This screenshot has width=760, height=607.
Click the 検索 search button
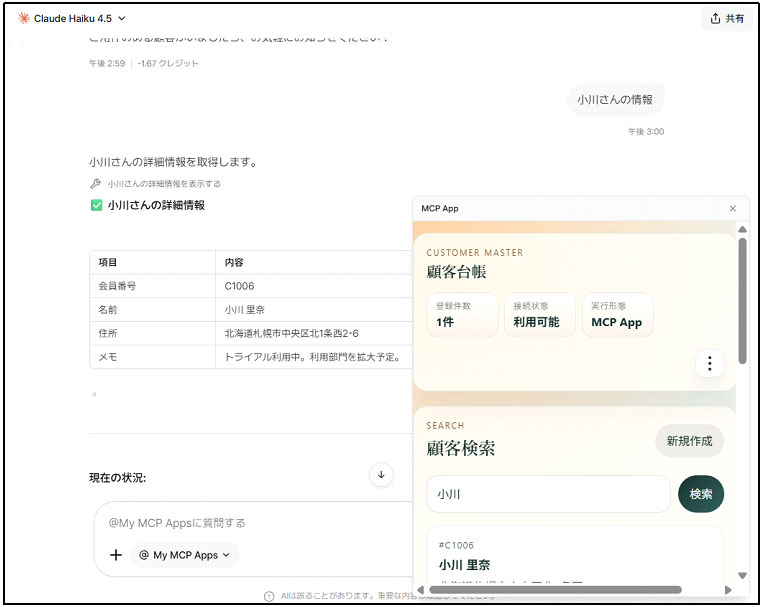[x=701, y=494]
